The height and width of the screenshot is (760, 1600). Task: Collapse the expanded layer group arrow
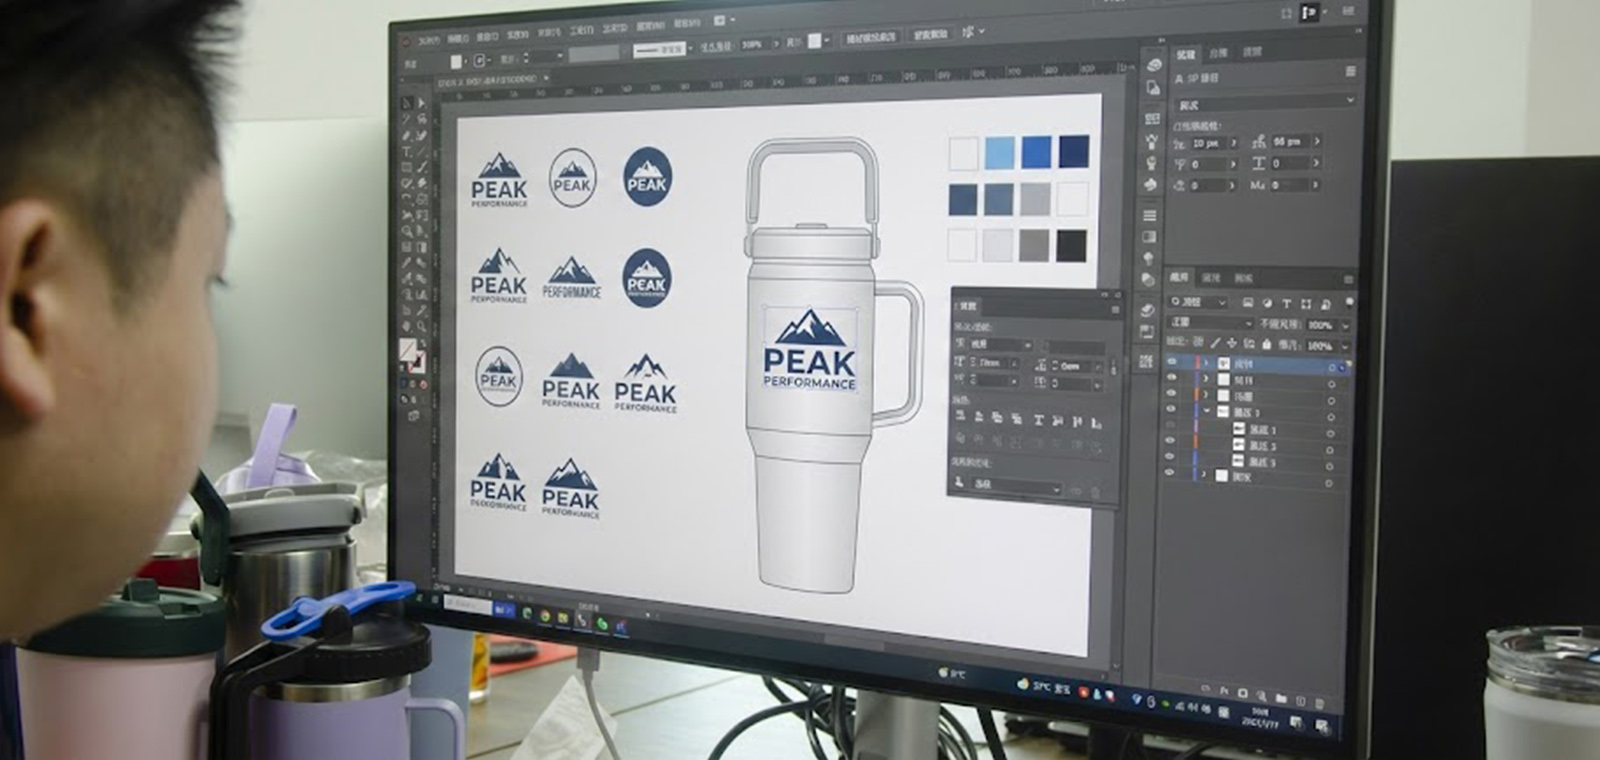click(1207, 412)
